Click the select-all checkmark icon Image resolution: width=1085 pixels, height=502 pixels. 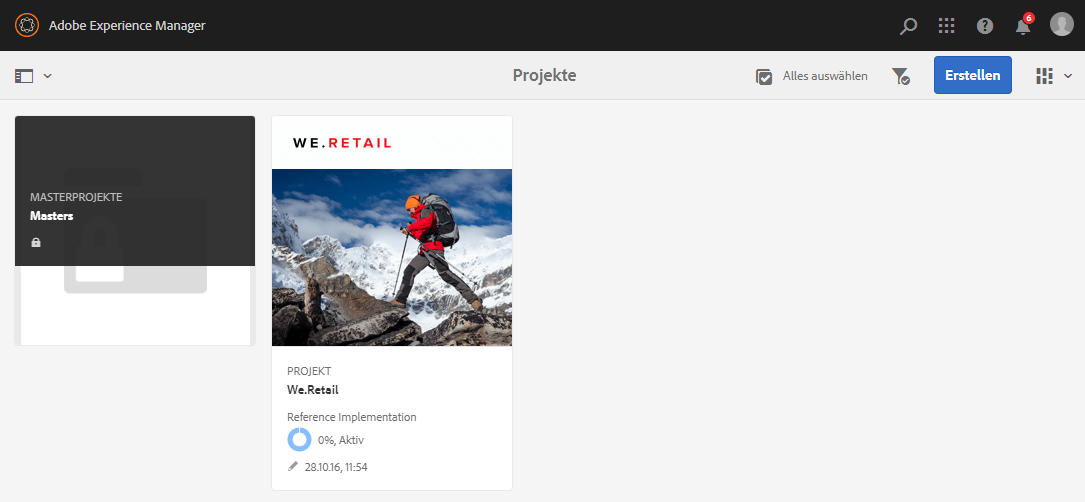point(764,76)
